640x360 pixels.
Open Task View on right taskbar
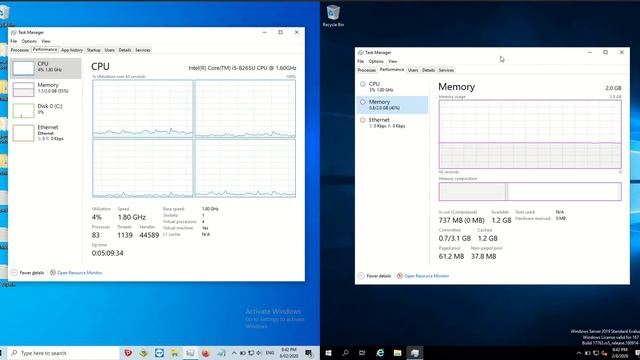pyautogui.click(x=362, y=353)
